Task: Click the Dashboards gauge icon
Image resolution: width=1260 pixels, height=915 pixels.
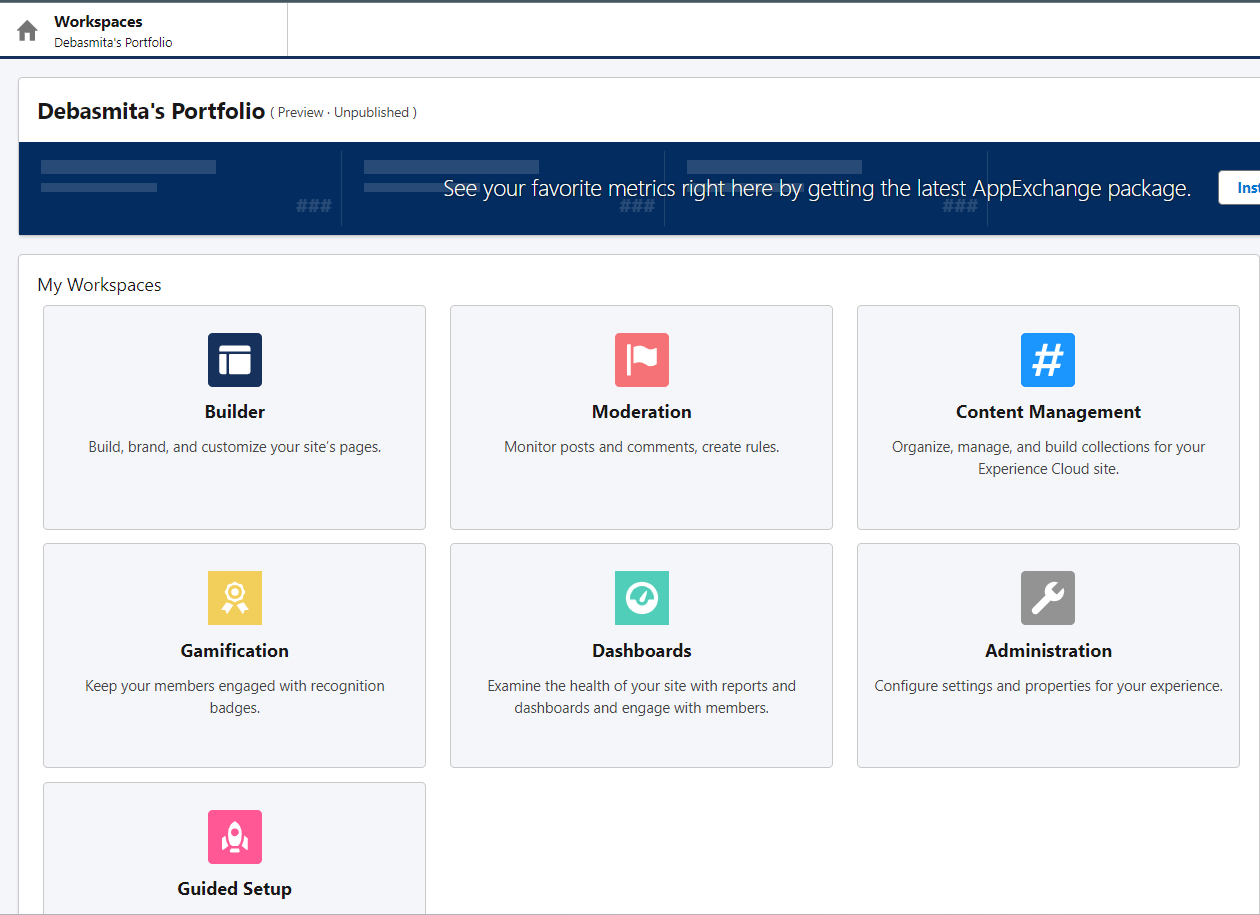Action: click(641, 598)
